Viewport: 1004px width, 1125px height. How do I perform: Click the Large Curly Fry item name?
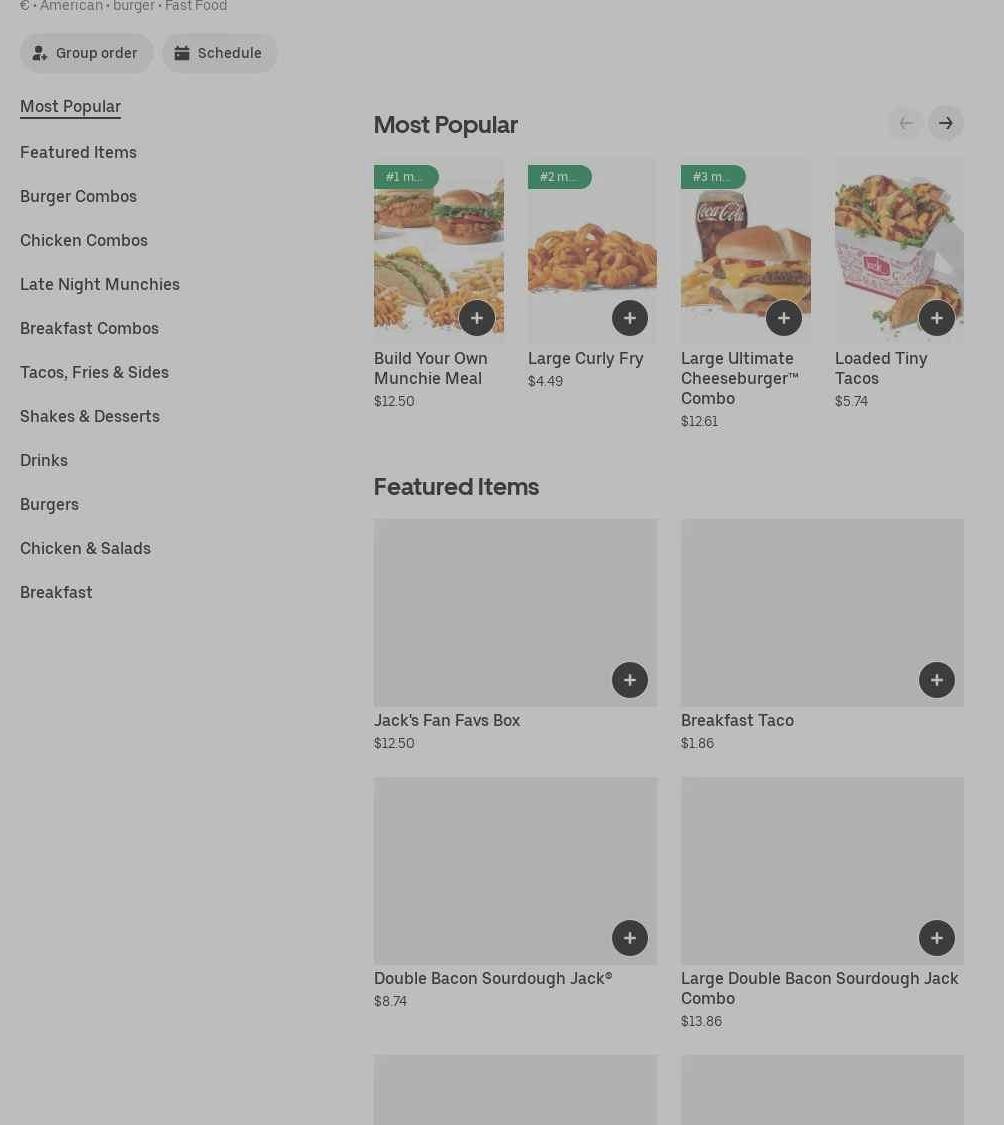click(585, 358)
